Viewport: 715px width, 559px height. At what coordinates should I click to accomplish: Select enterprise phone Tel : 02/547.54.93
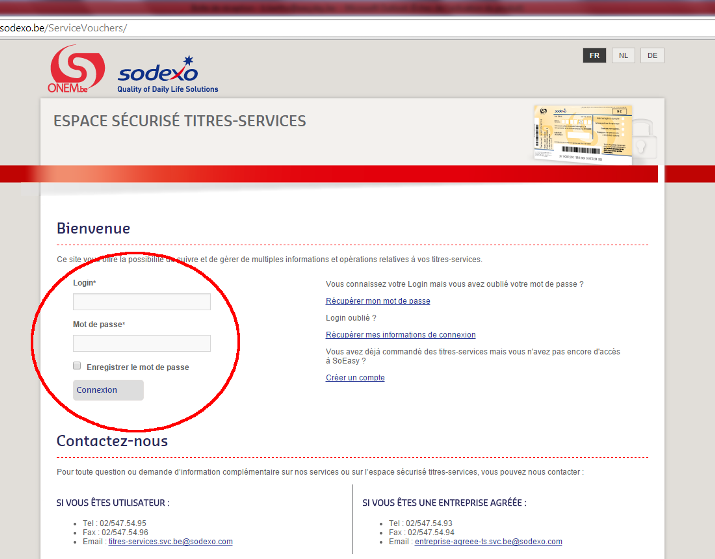point(420,523)
